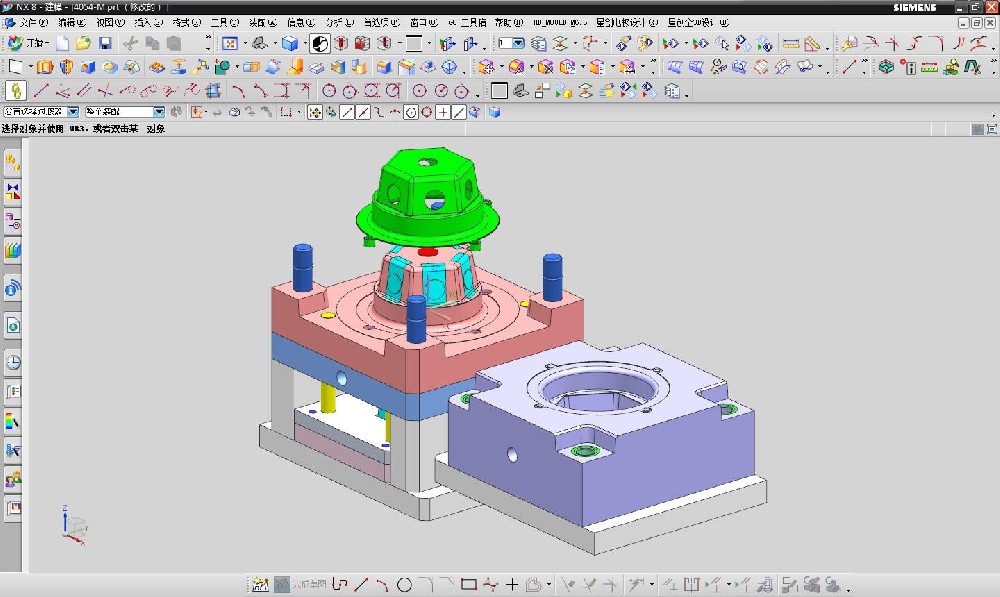The width and height of the screenshot is (1000, 597).
Task: Expand the selection type filter dropdown
Action: (72, 113)
